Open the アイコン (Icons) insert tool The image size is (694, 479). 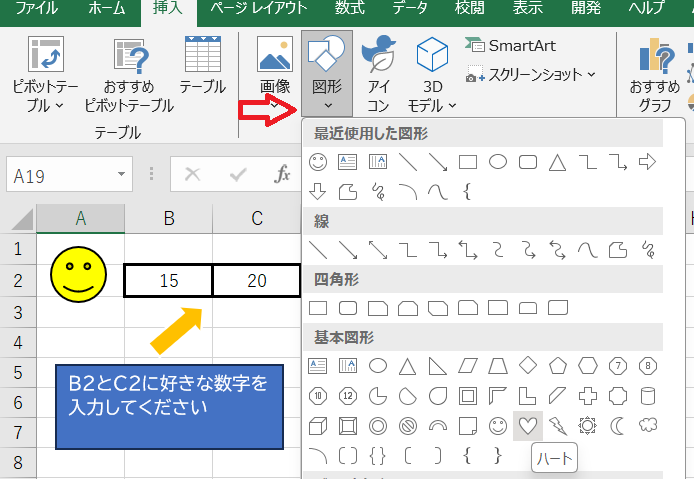379,72
